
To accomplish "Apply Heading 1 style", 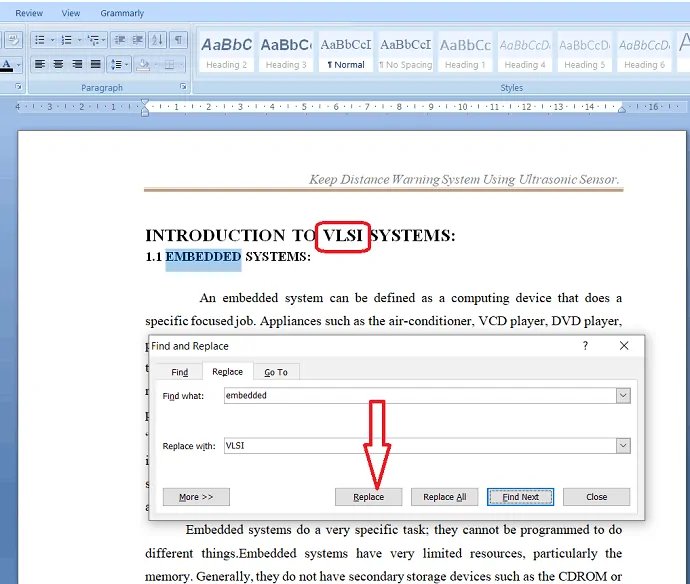I will pos(465,53).
